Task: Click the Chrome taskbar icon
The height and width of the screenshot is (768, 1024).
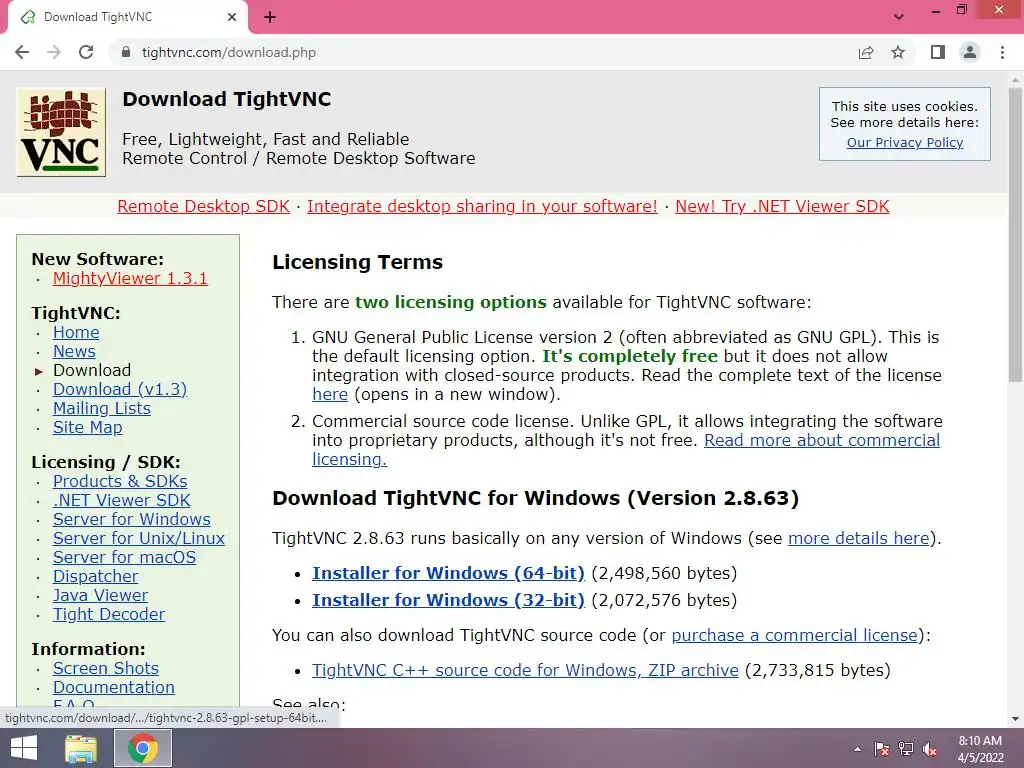Action: click(143, 748)
